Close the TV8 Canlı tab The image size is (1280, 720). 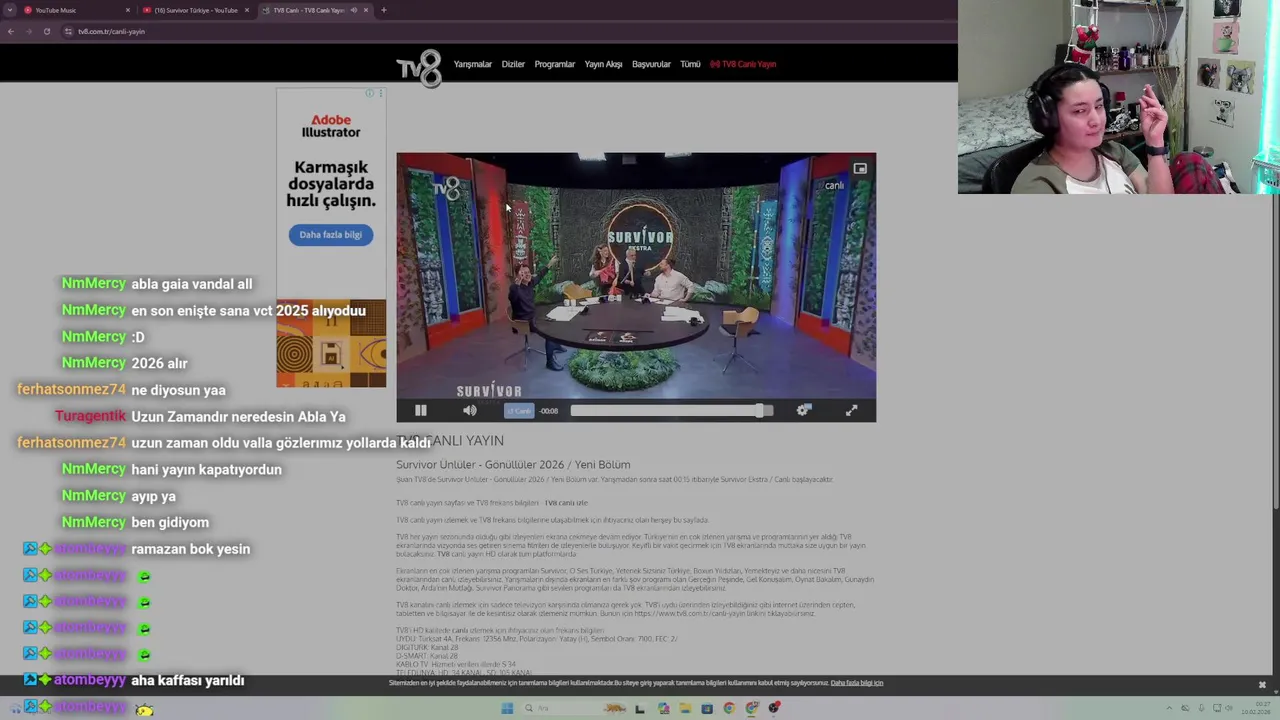(366, 10)
